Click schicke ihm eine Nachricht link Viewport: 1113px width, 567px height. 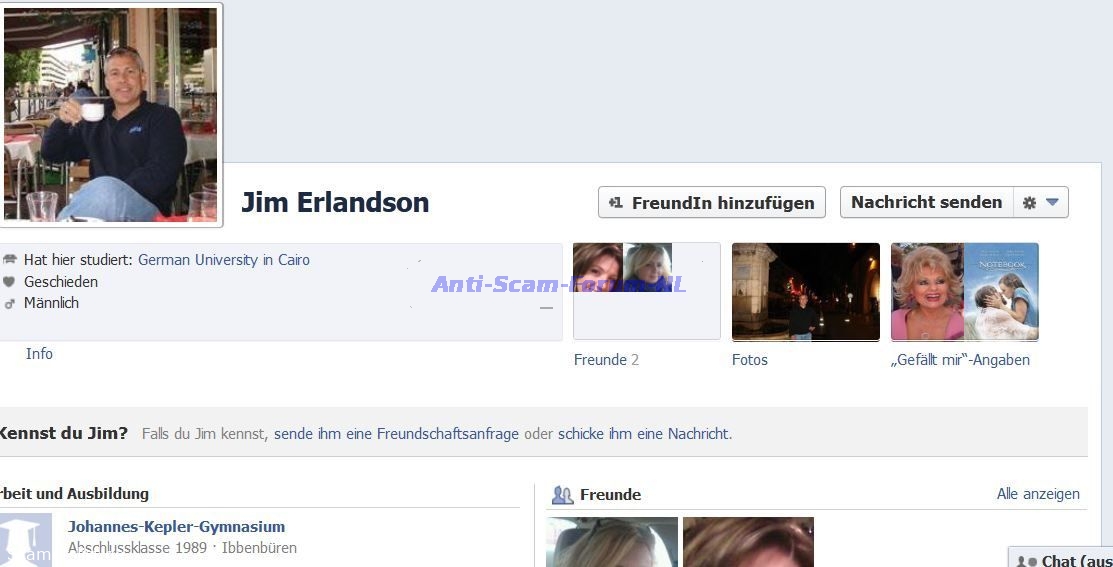pos(644,434)
